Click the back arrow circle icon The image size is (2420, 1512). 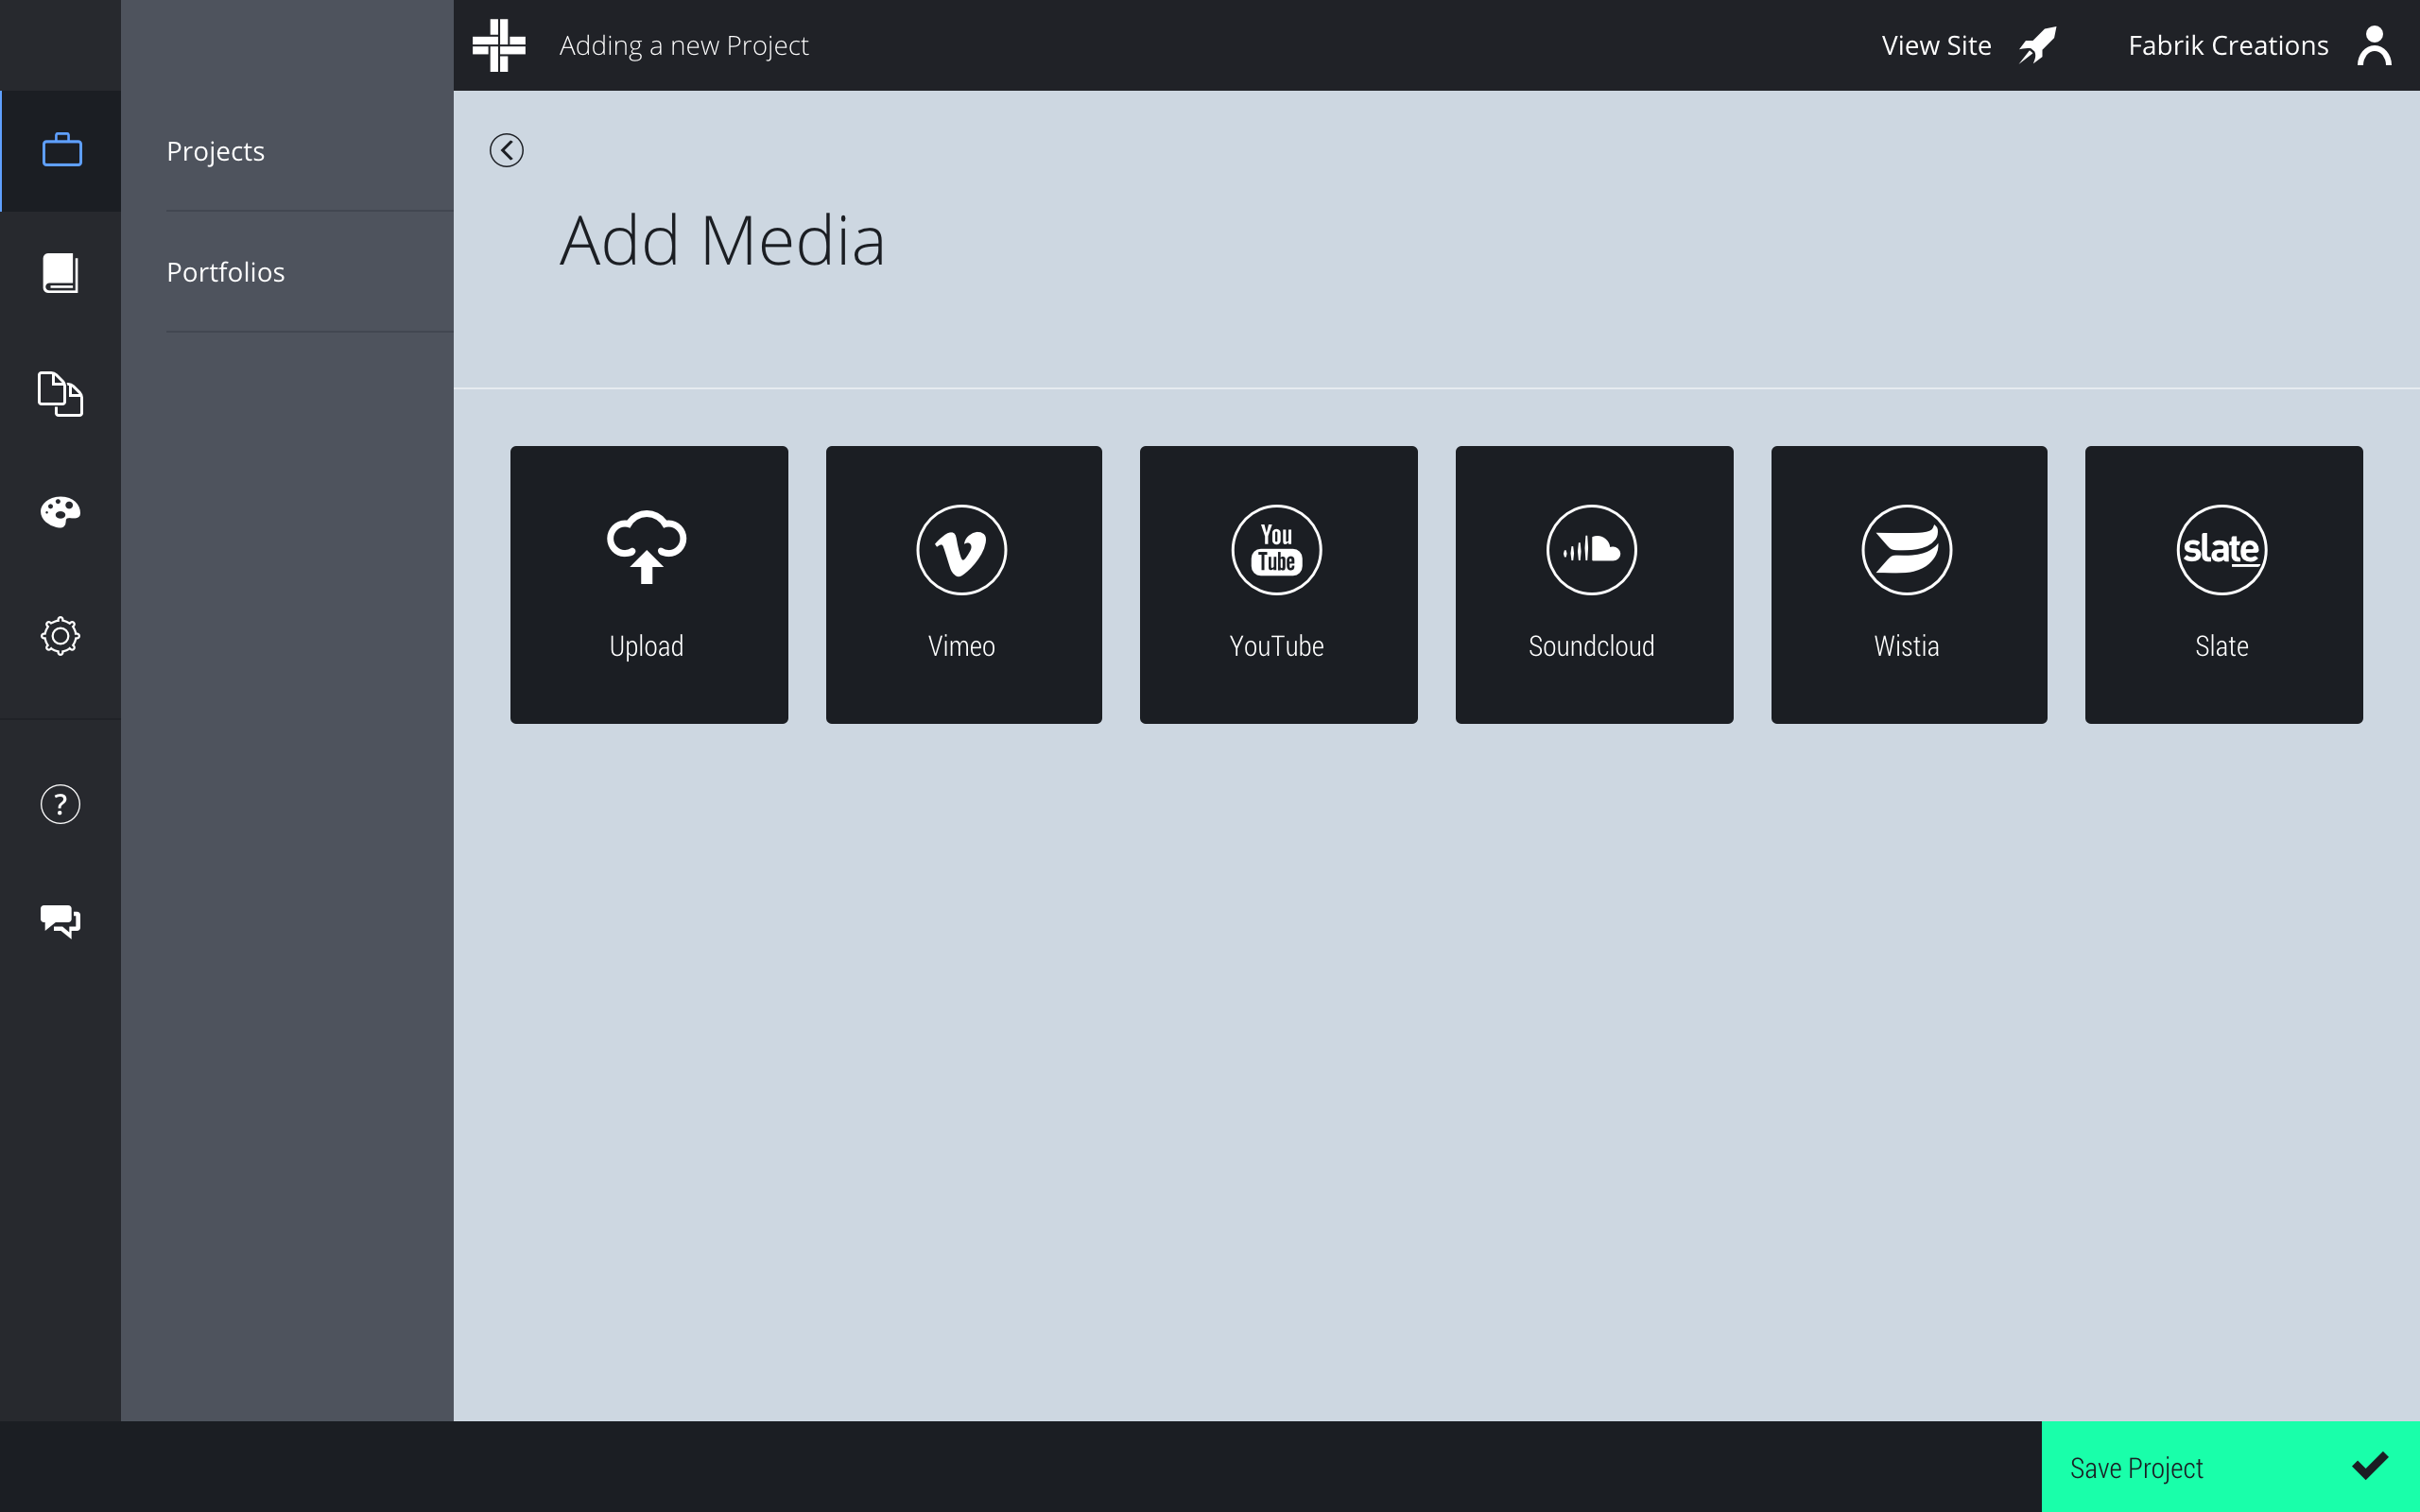tap(506, 150)
